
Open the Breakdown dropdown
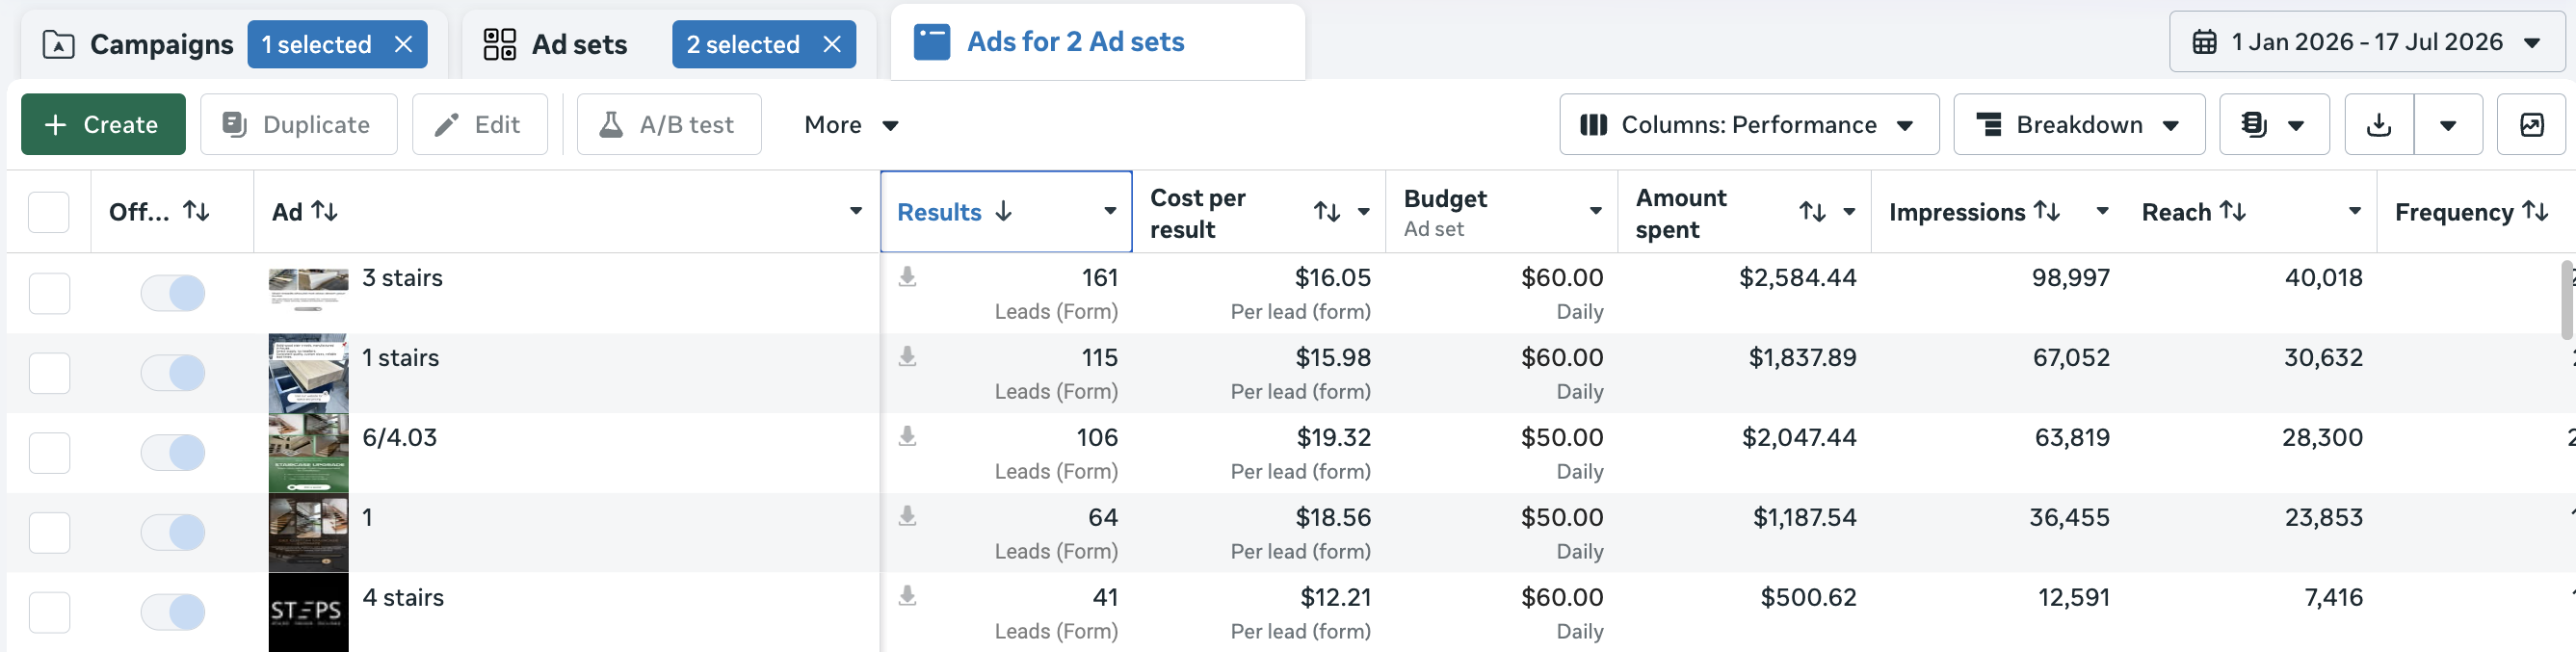tap(2078, 124)
